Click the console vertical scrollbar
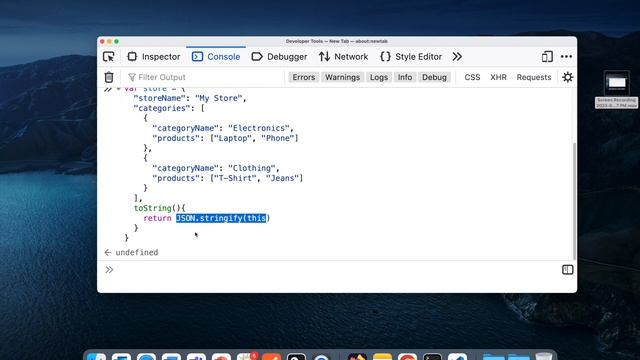 pyautogui.click(x=575, y=201)
